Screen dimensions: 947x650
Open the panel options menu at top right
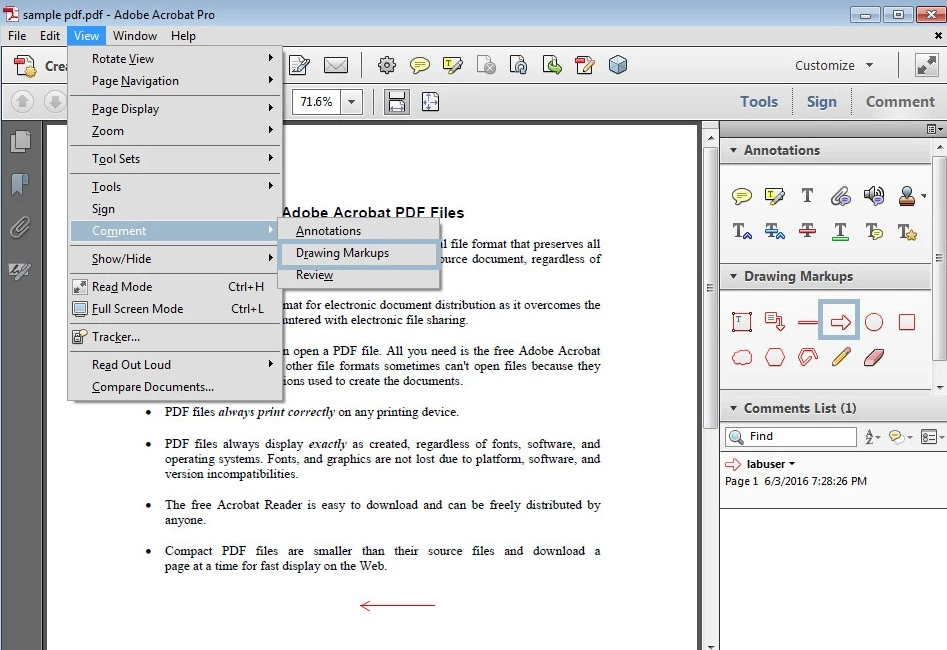click(x=934, y=129)
